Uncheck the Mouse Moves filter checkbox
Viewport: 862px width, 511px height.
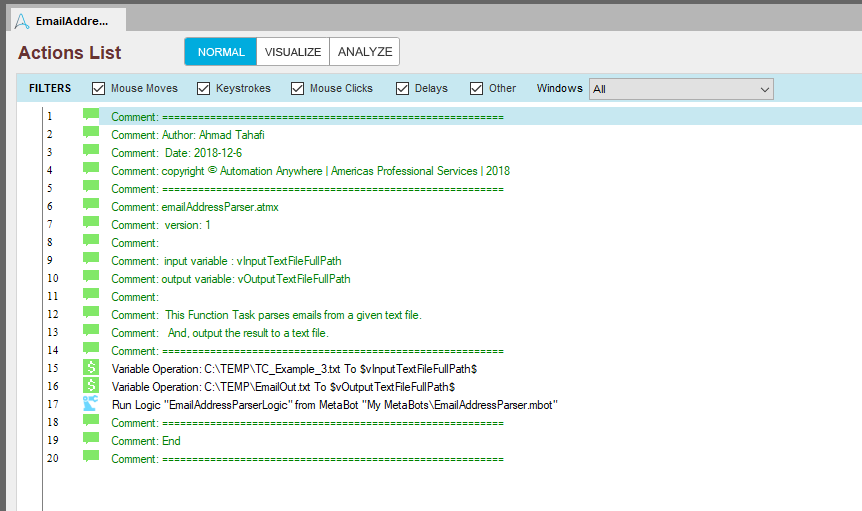point(99,88)
